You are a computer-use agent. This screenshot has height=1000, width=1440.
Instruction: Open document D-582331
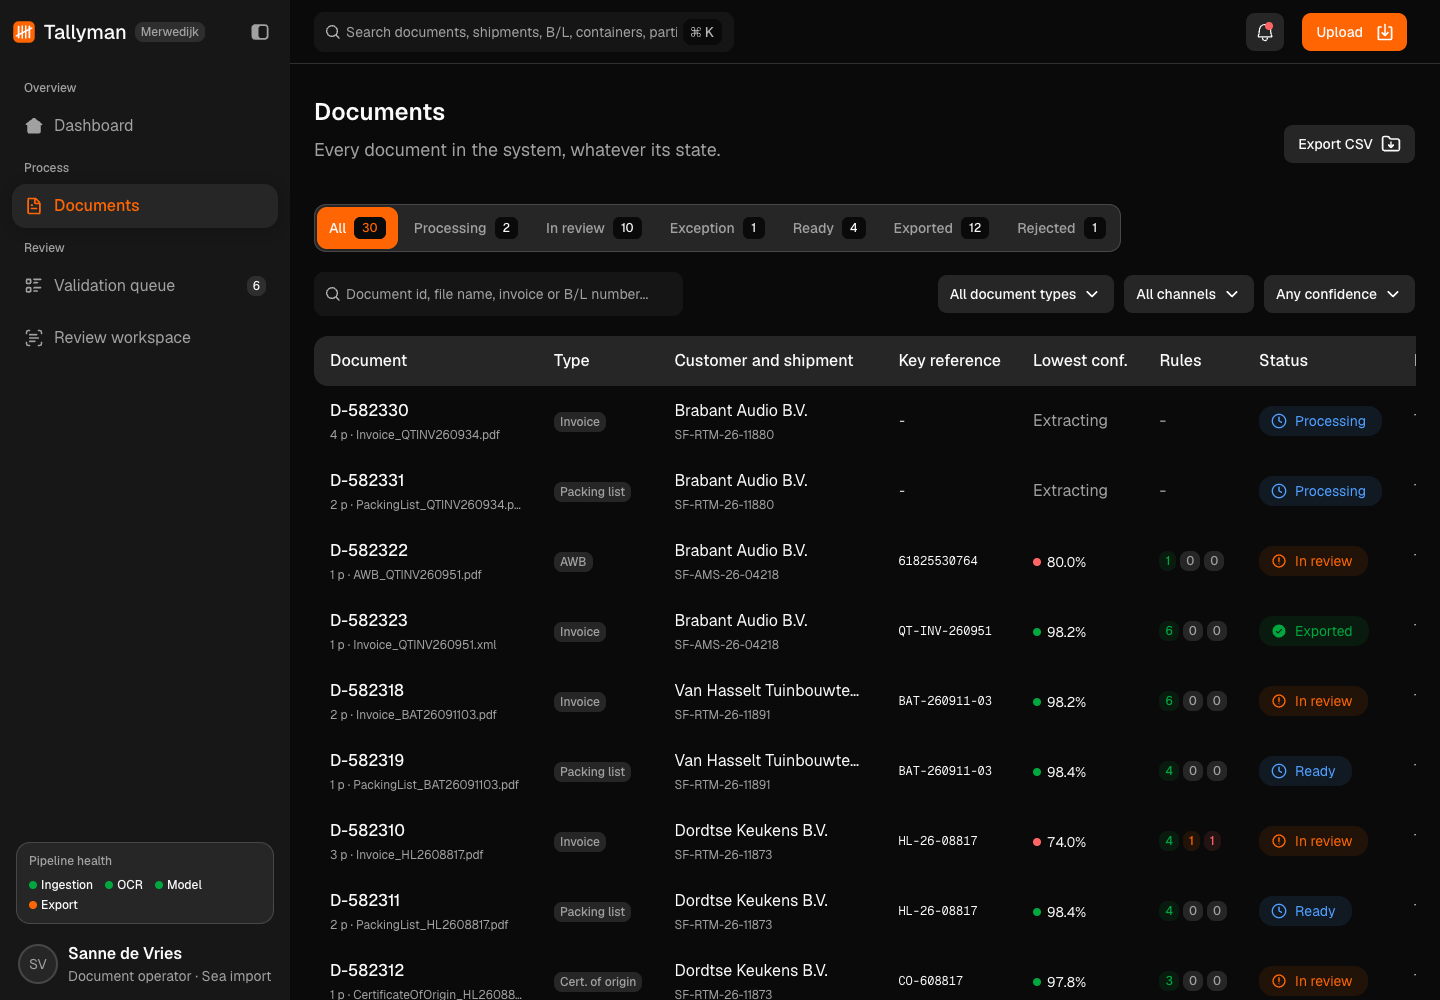coord(367,481)
